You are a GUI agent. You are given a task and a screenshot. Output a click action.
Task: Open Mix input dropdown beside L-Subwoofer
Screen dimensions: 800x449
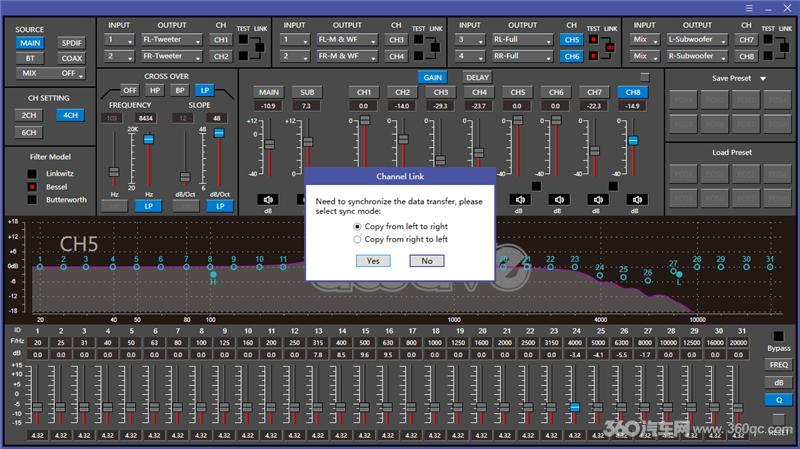[645, 40]
